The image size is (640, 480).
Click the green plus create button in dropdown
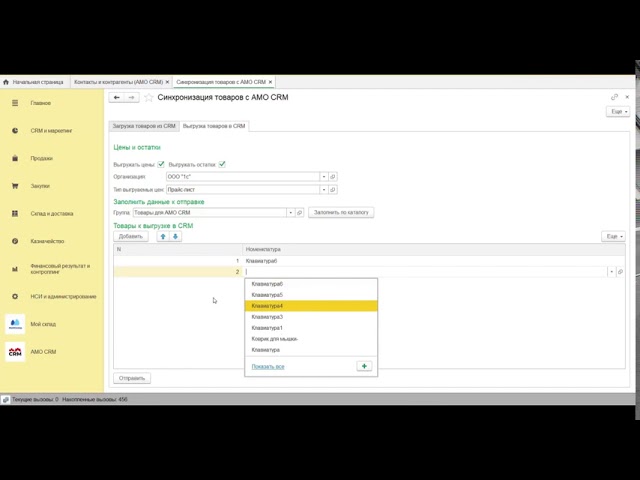pos(364,366)
